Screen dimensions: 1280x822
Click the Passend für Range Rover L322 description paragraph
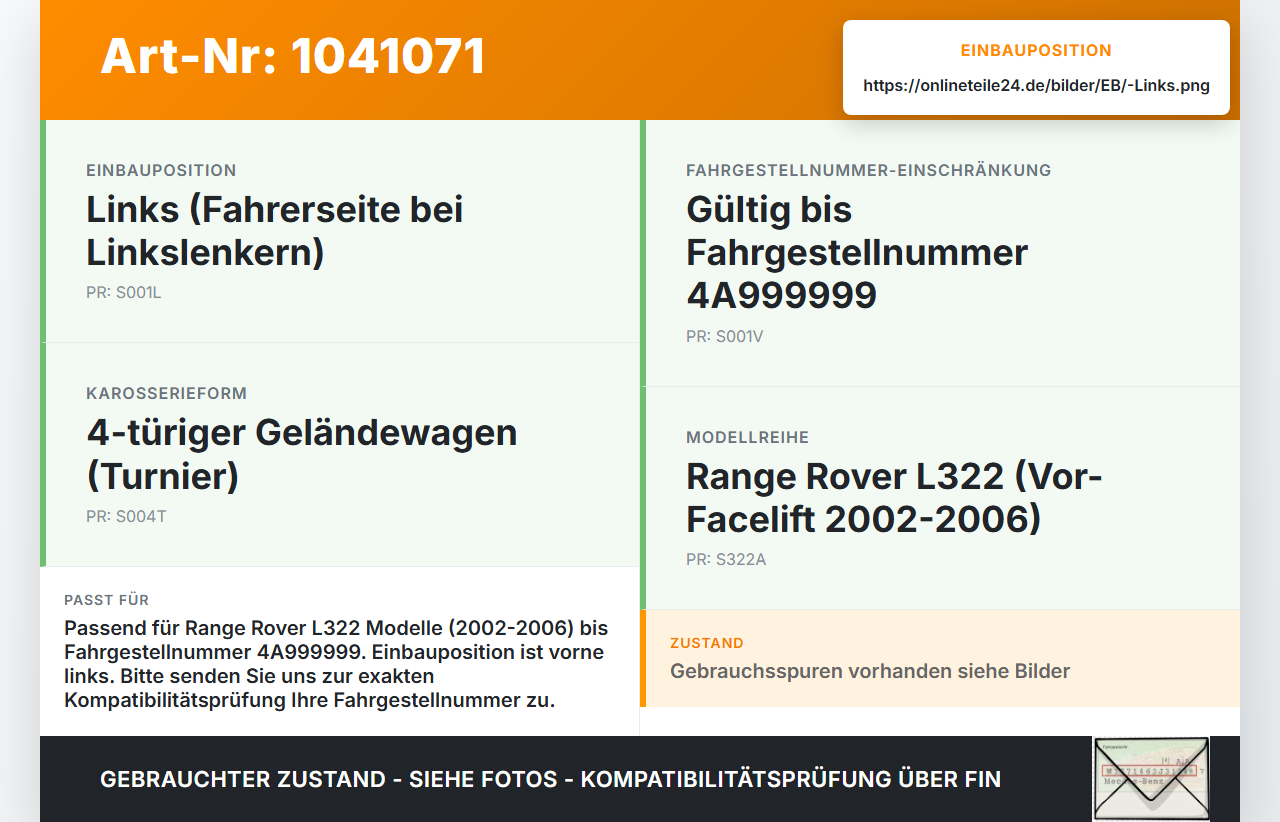click(336, 664)
